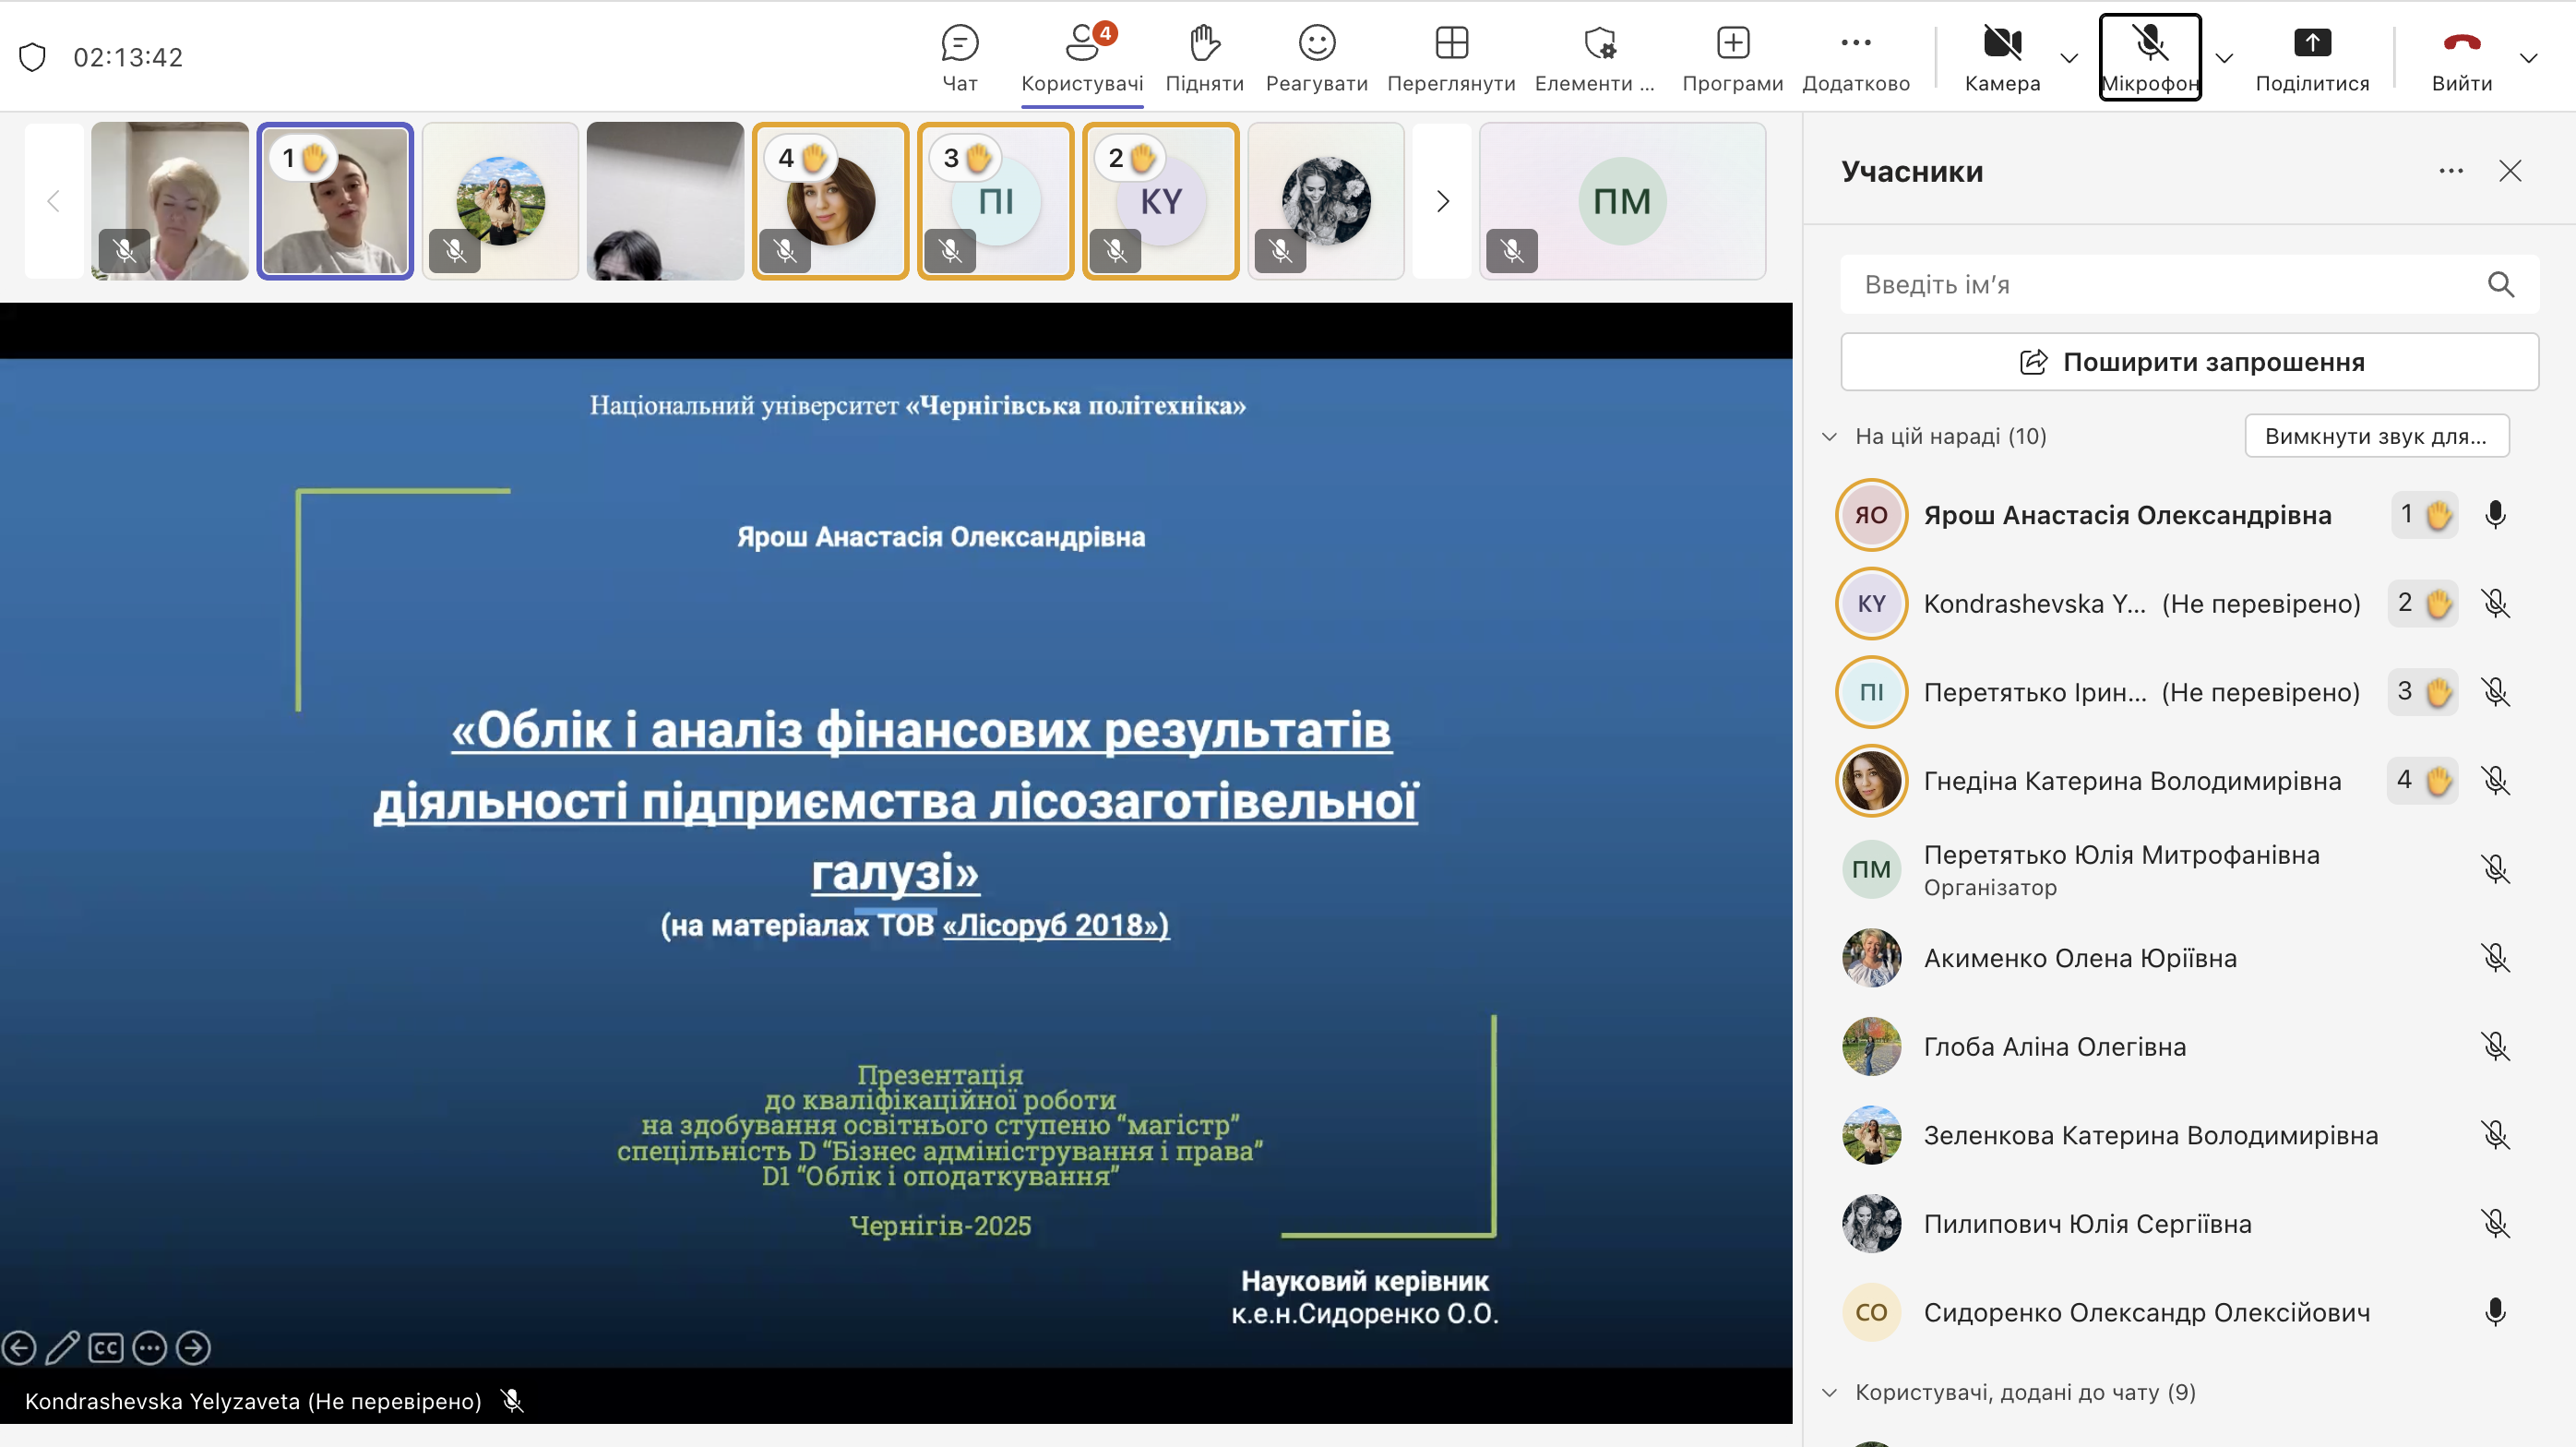Click the Share screen icon
2576x1447 pixels.
[x=2311, y=44]
